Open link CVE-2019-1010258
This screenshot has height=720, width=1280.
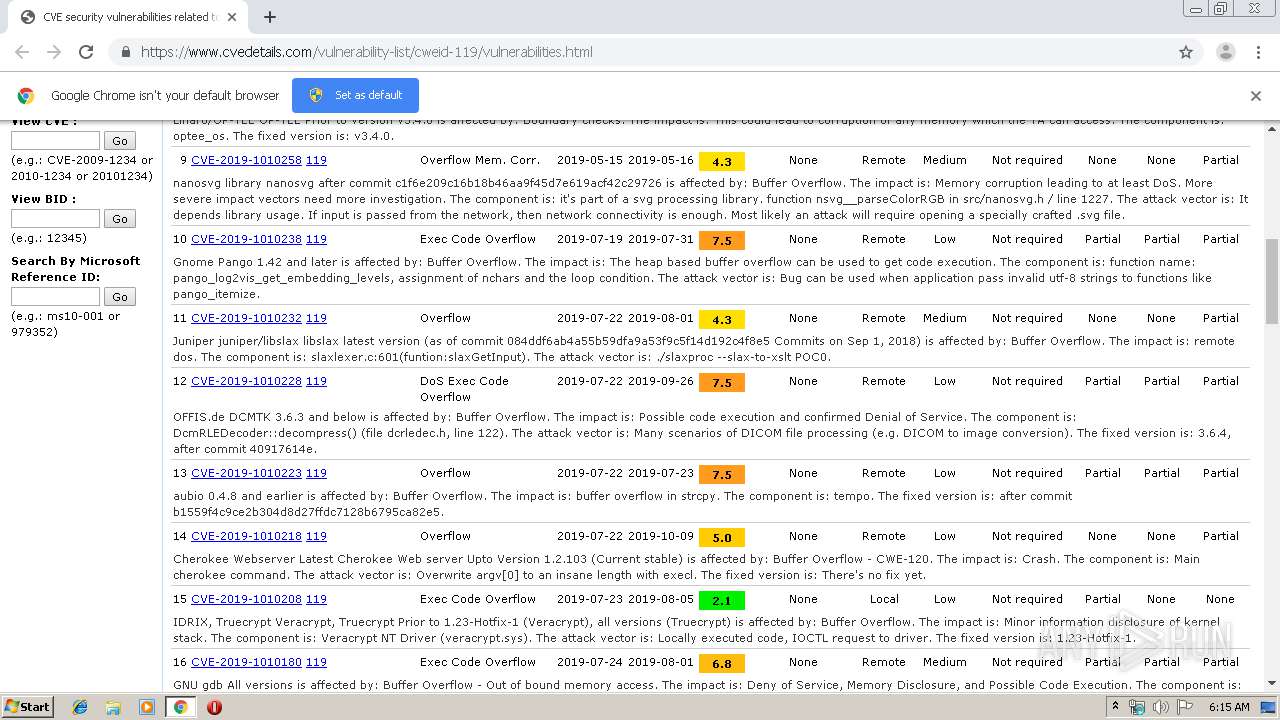[x=246, y=160]
